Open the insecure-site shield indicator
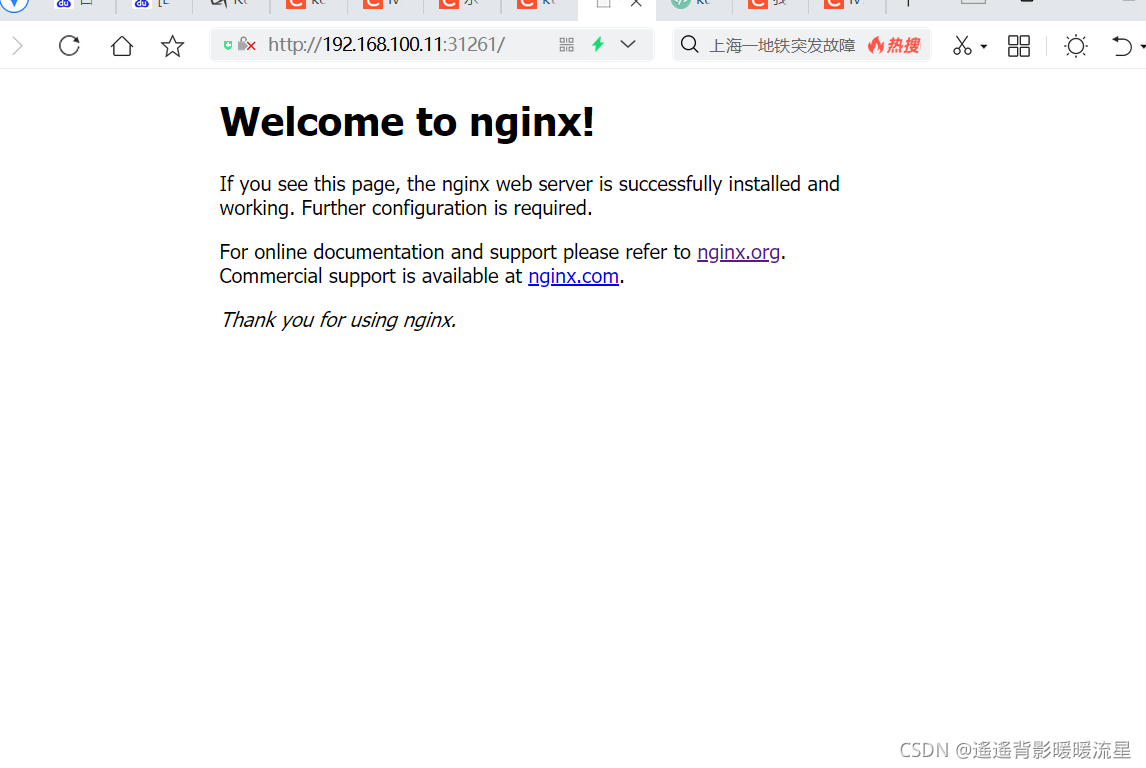This screenshot has width=1146, height=768. (239, 45)
